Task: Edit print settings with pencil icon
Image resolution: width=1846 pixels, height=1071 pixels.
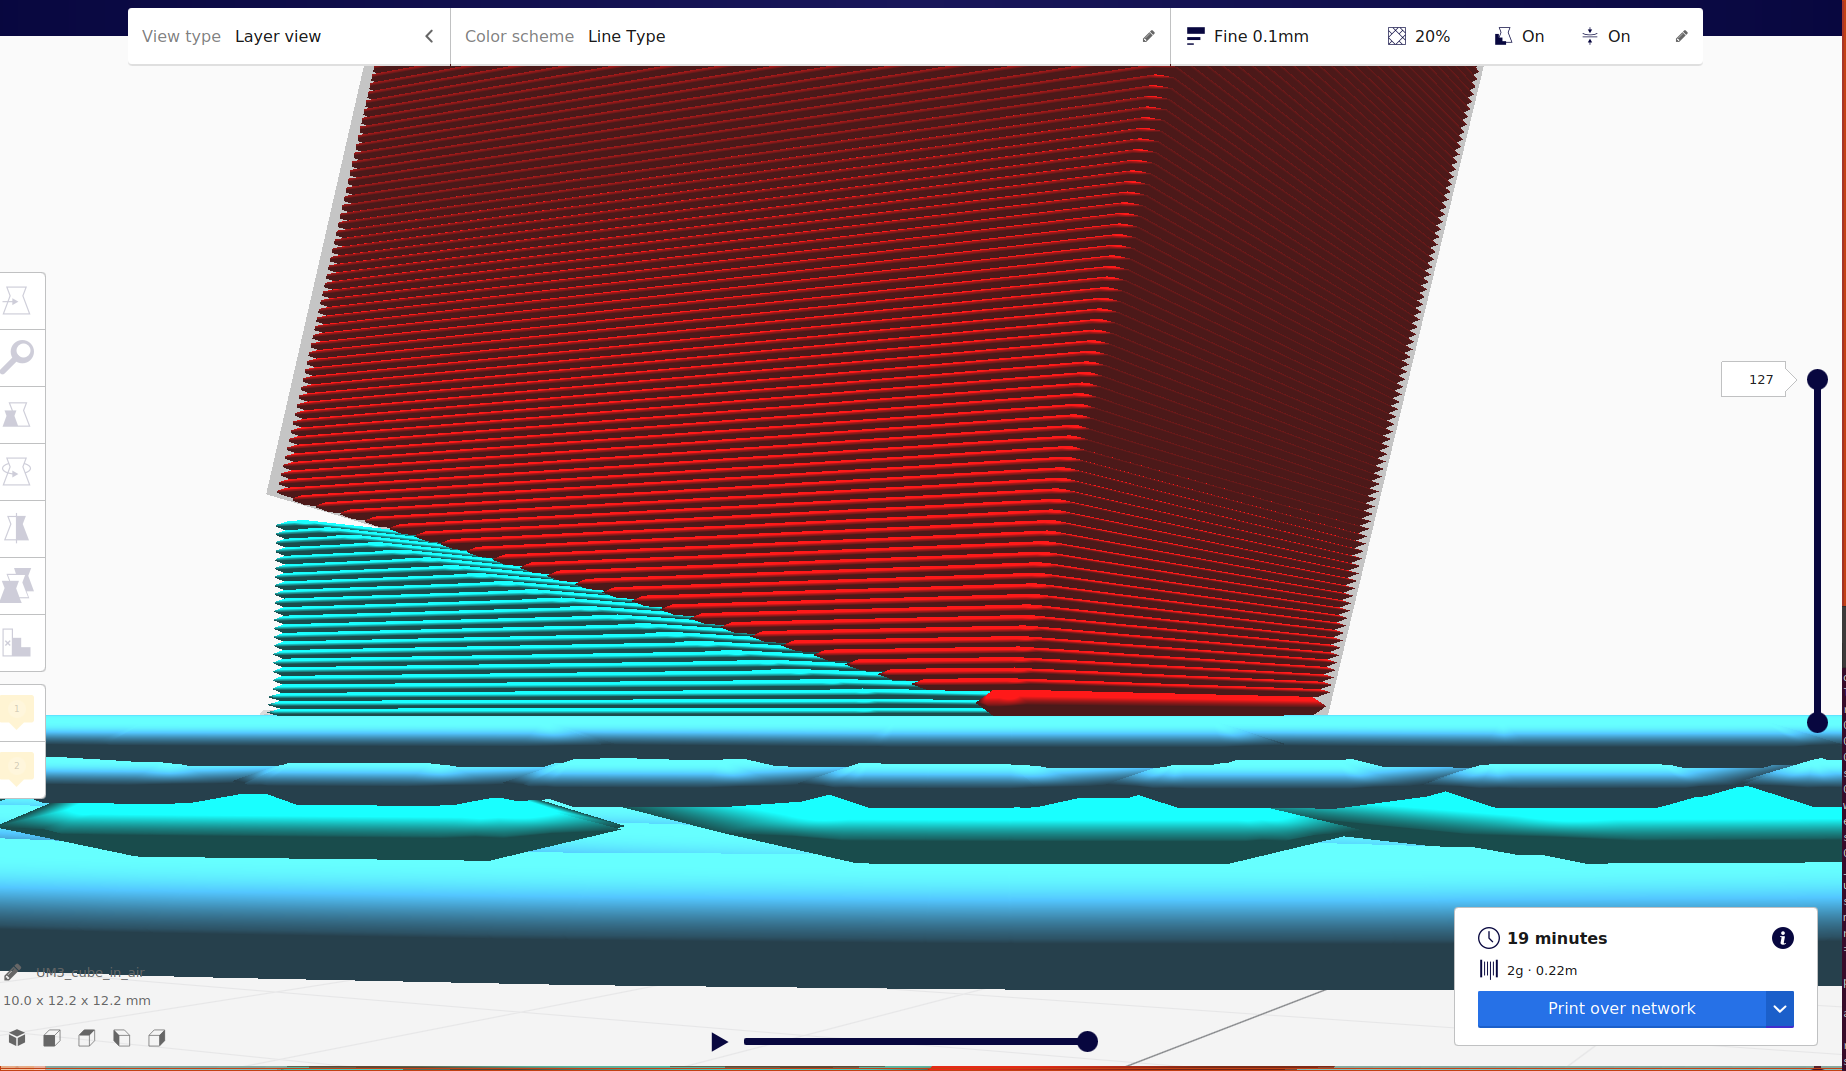Action: (1681, 36)
